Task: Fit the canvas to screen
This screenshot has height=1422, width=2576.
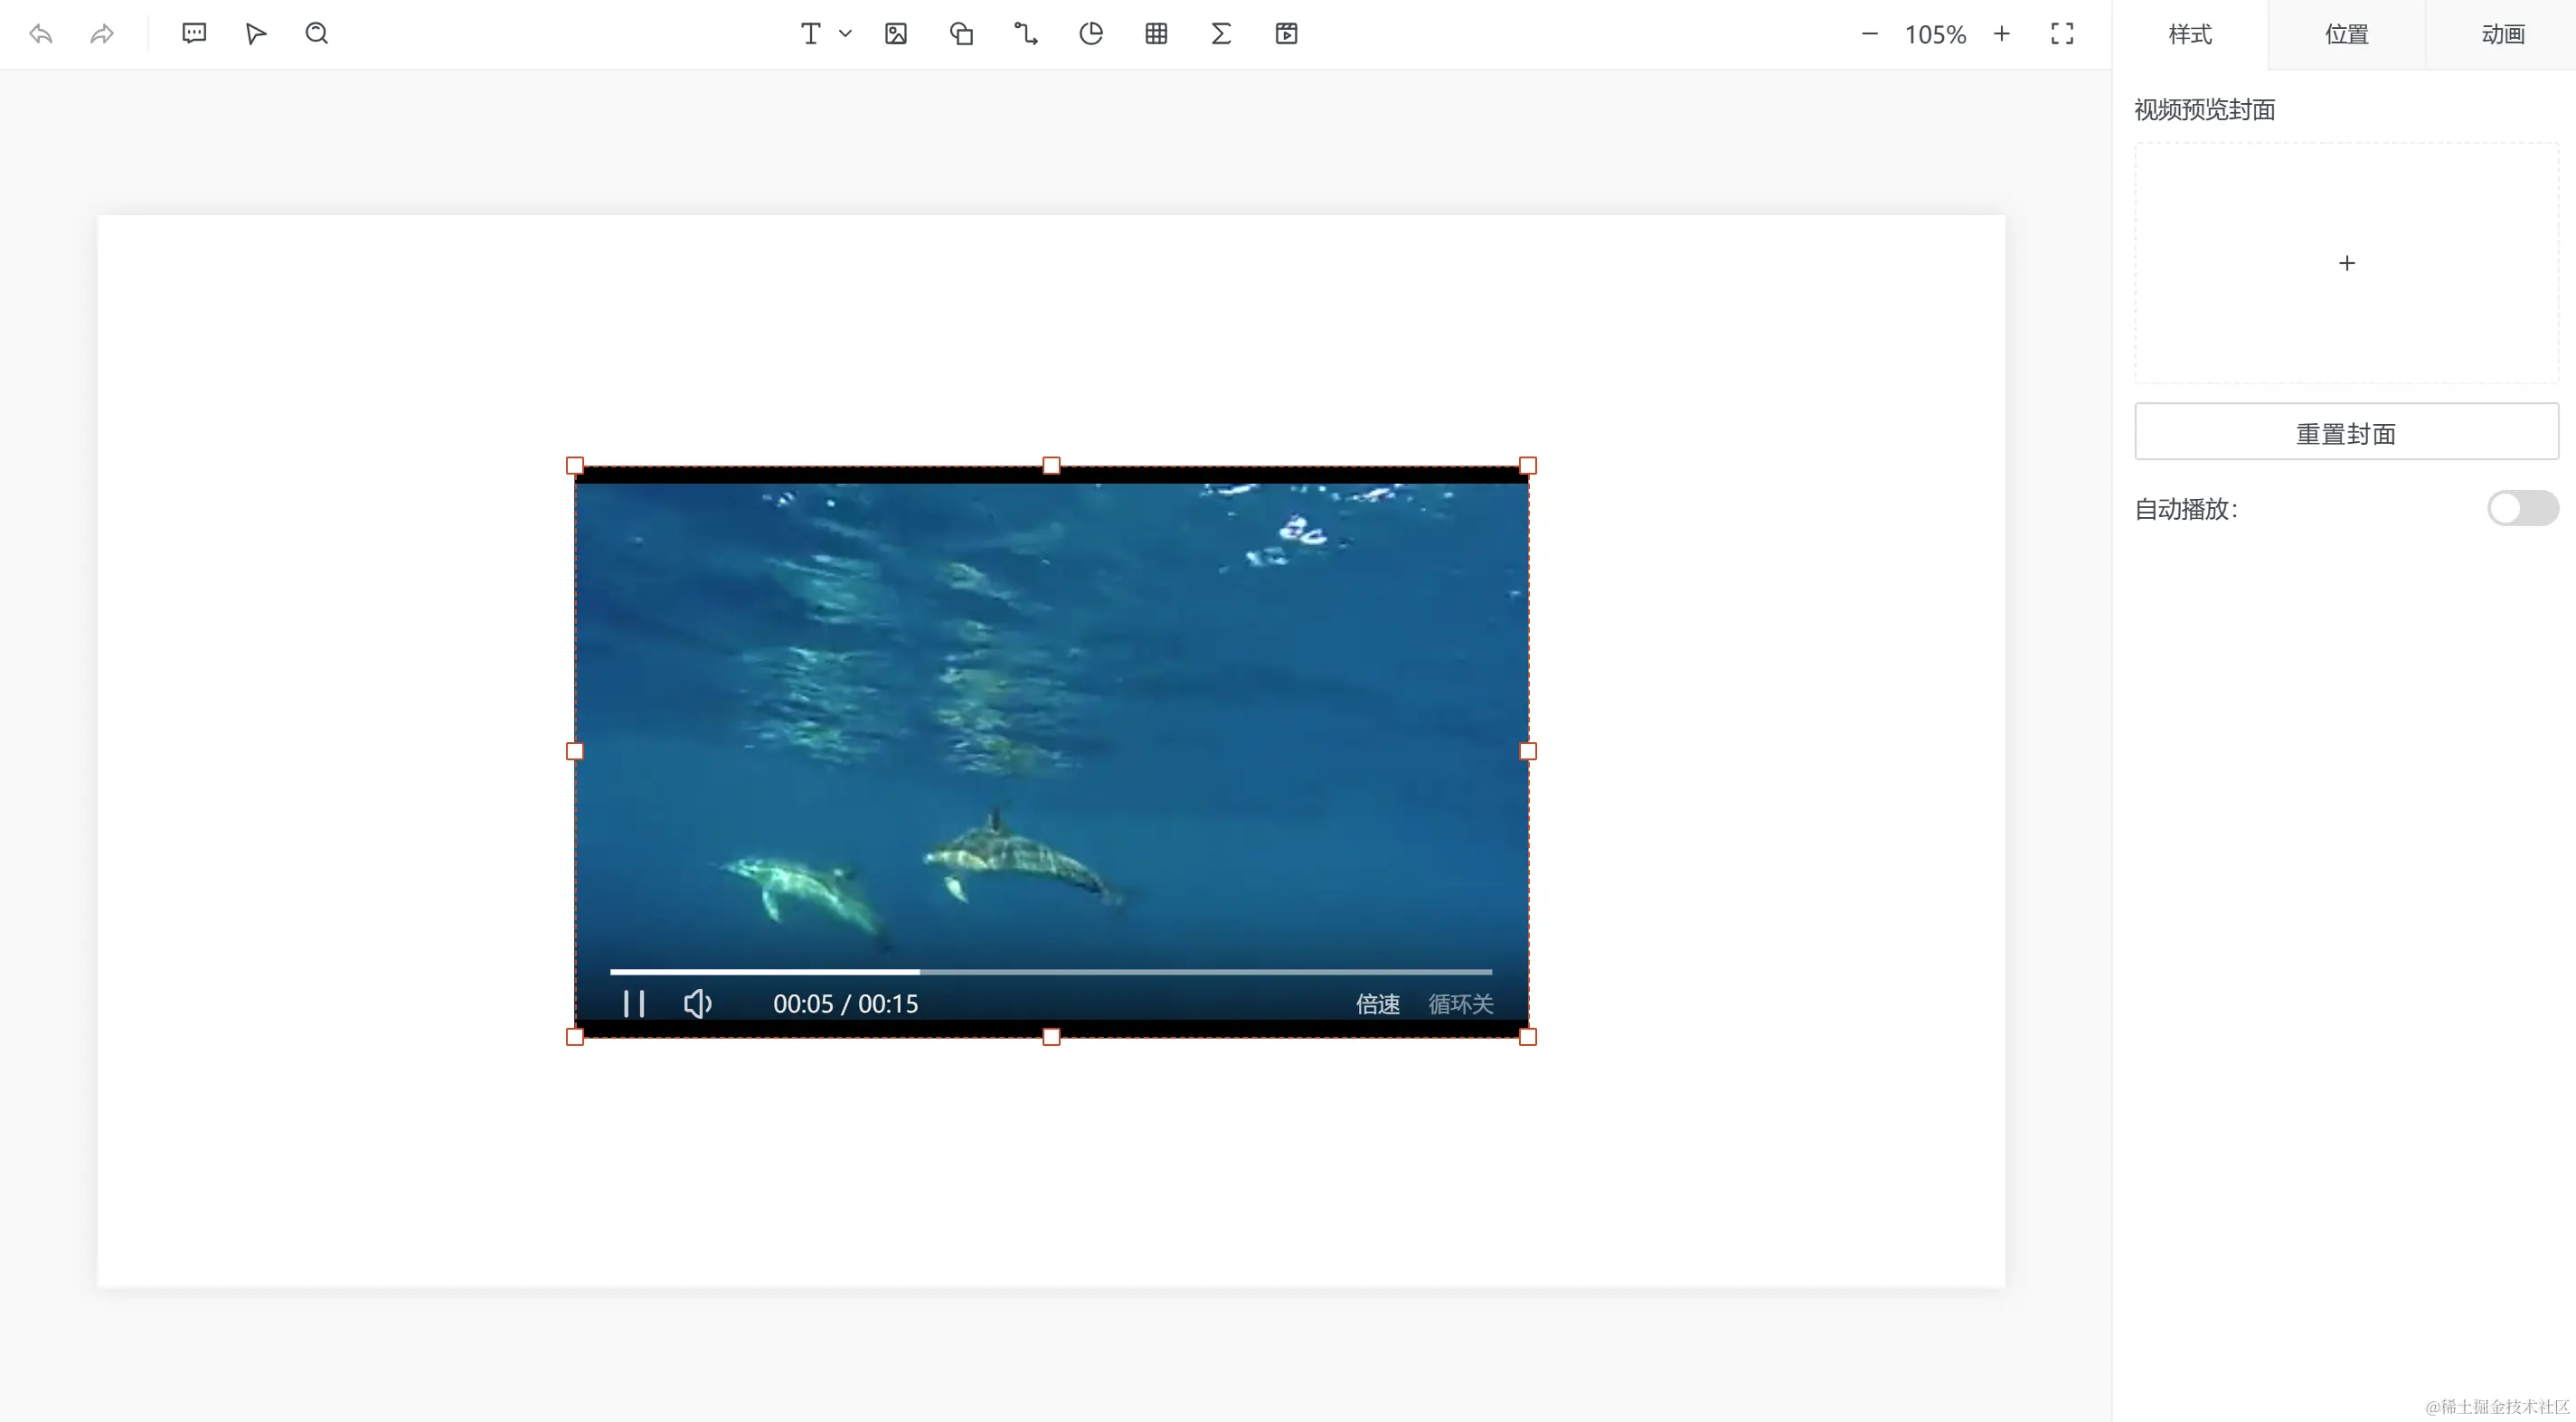Action: [x=2062, y=34]
